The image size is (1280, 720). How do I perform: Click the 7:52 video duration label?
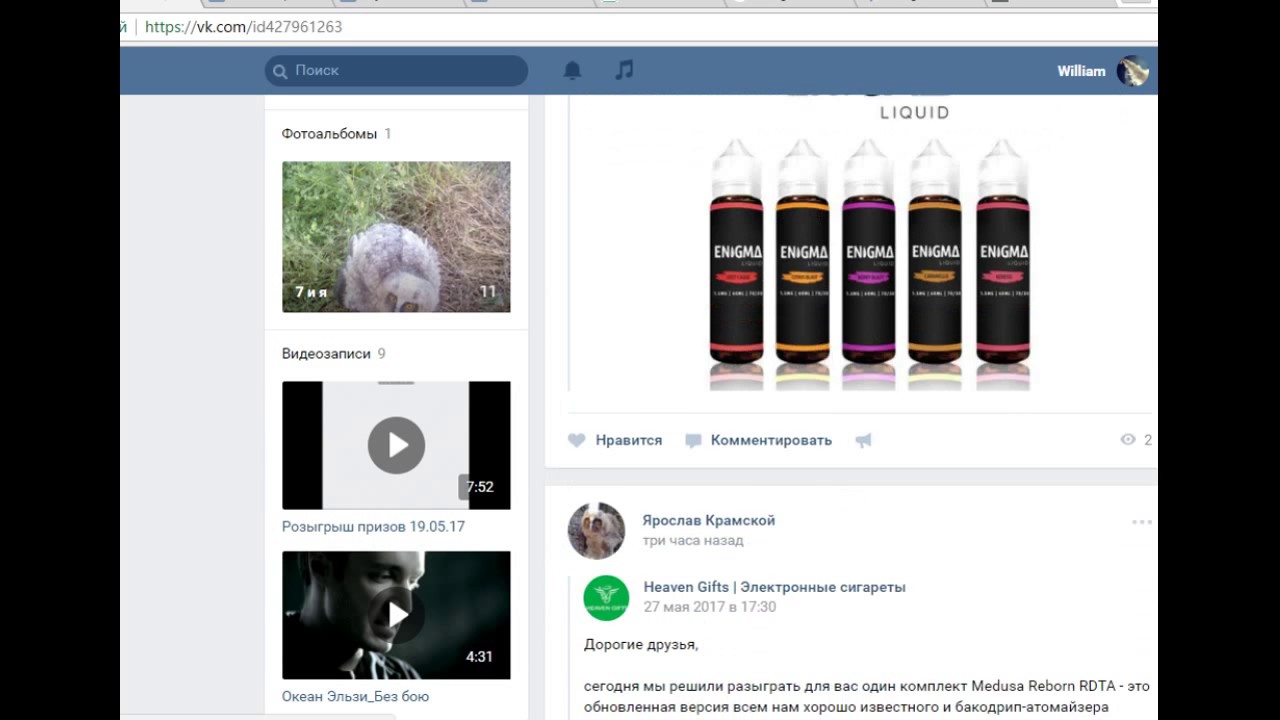[x=480, y=487]
